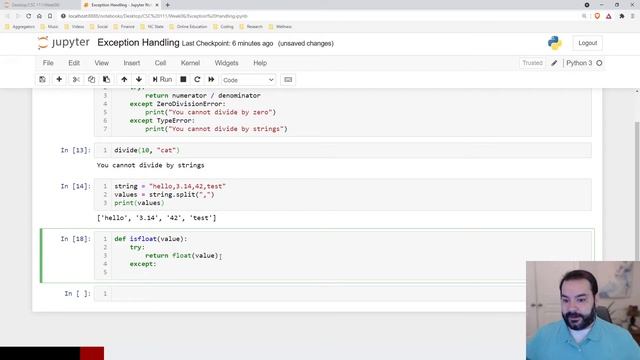Select the In [14] string split cell

tap(342, 194)
